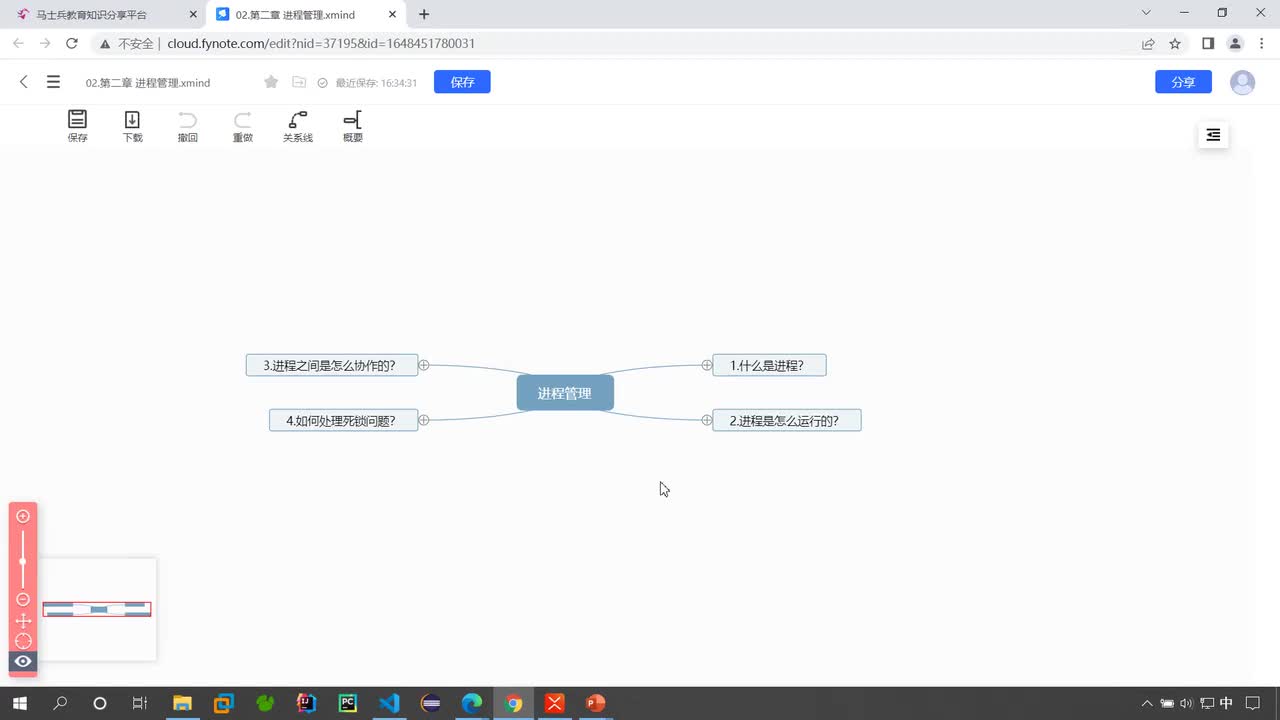Open the outline panel icon at right
Viewport: 1280px width, 720px height.
point(1213,135)
